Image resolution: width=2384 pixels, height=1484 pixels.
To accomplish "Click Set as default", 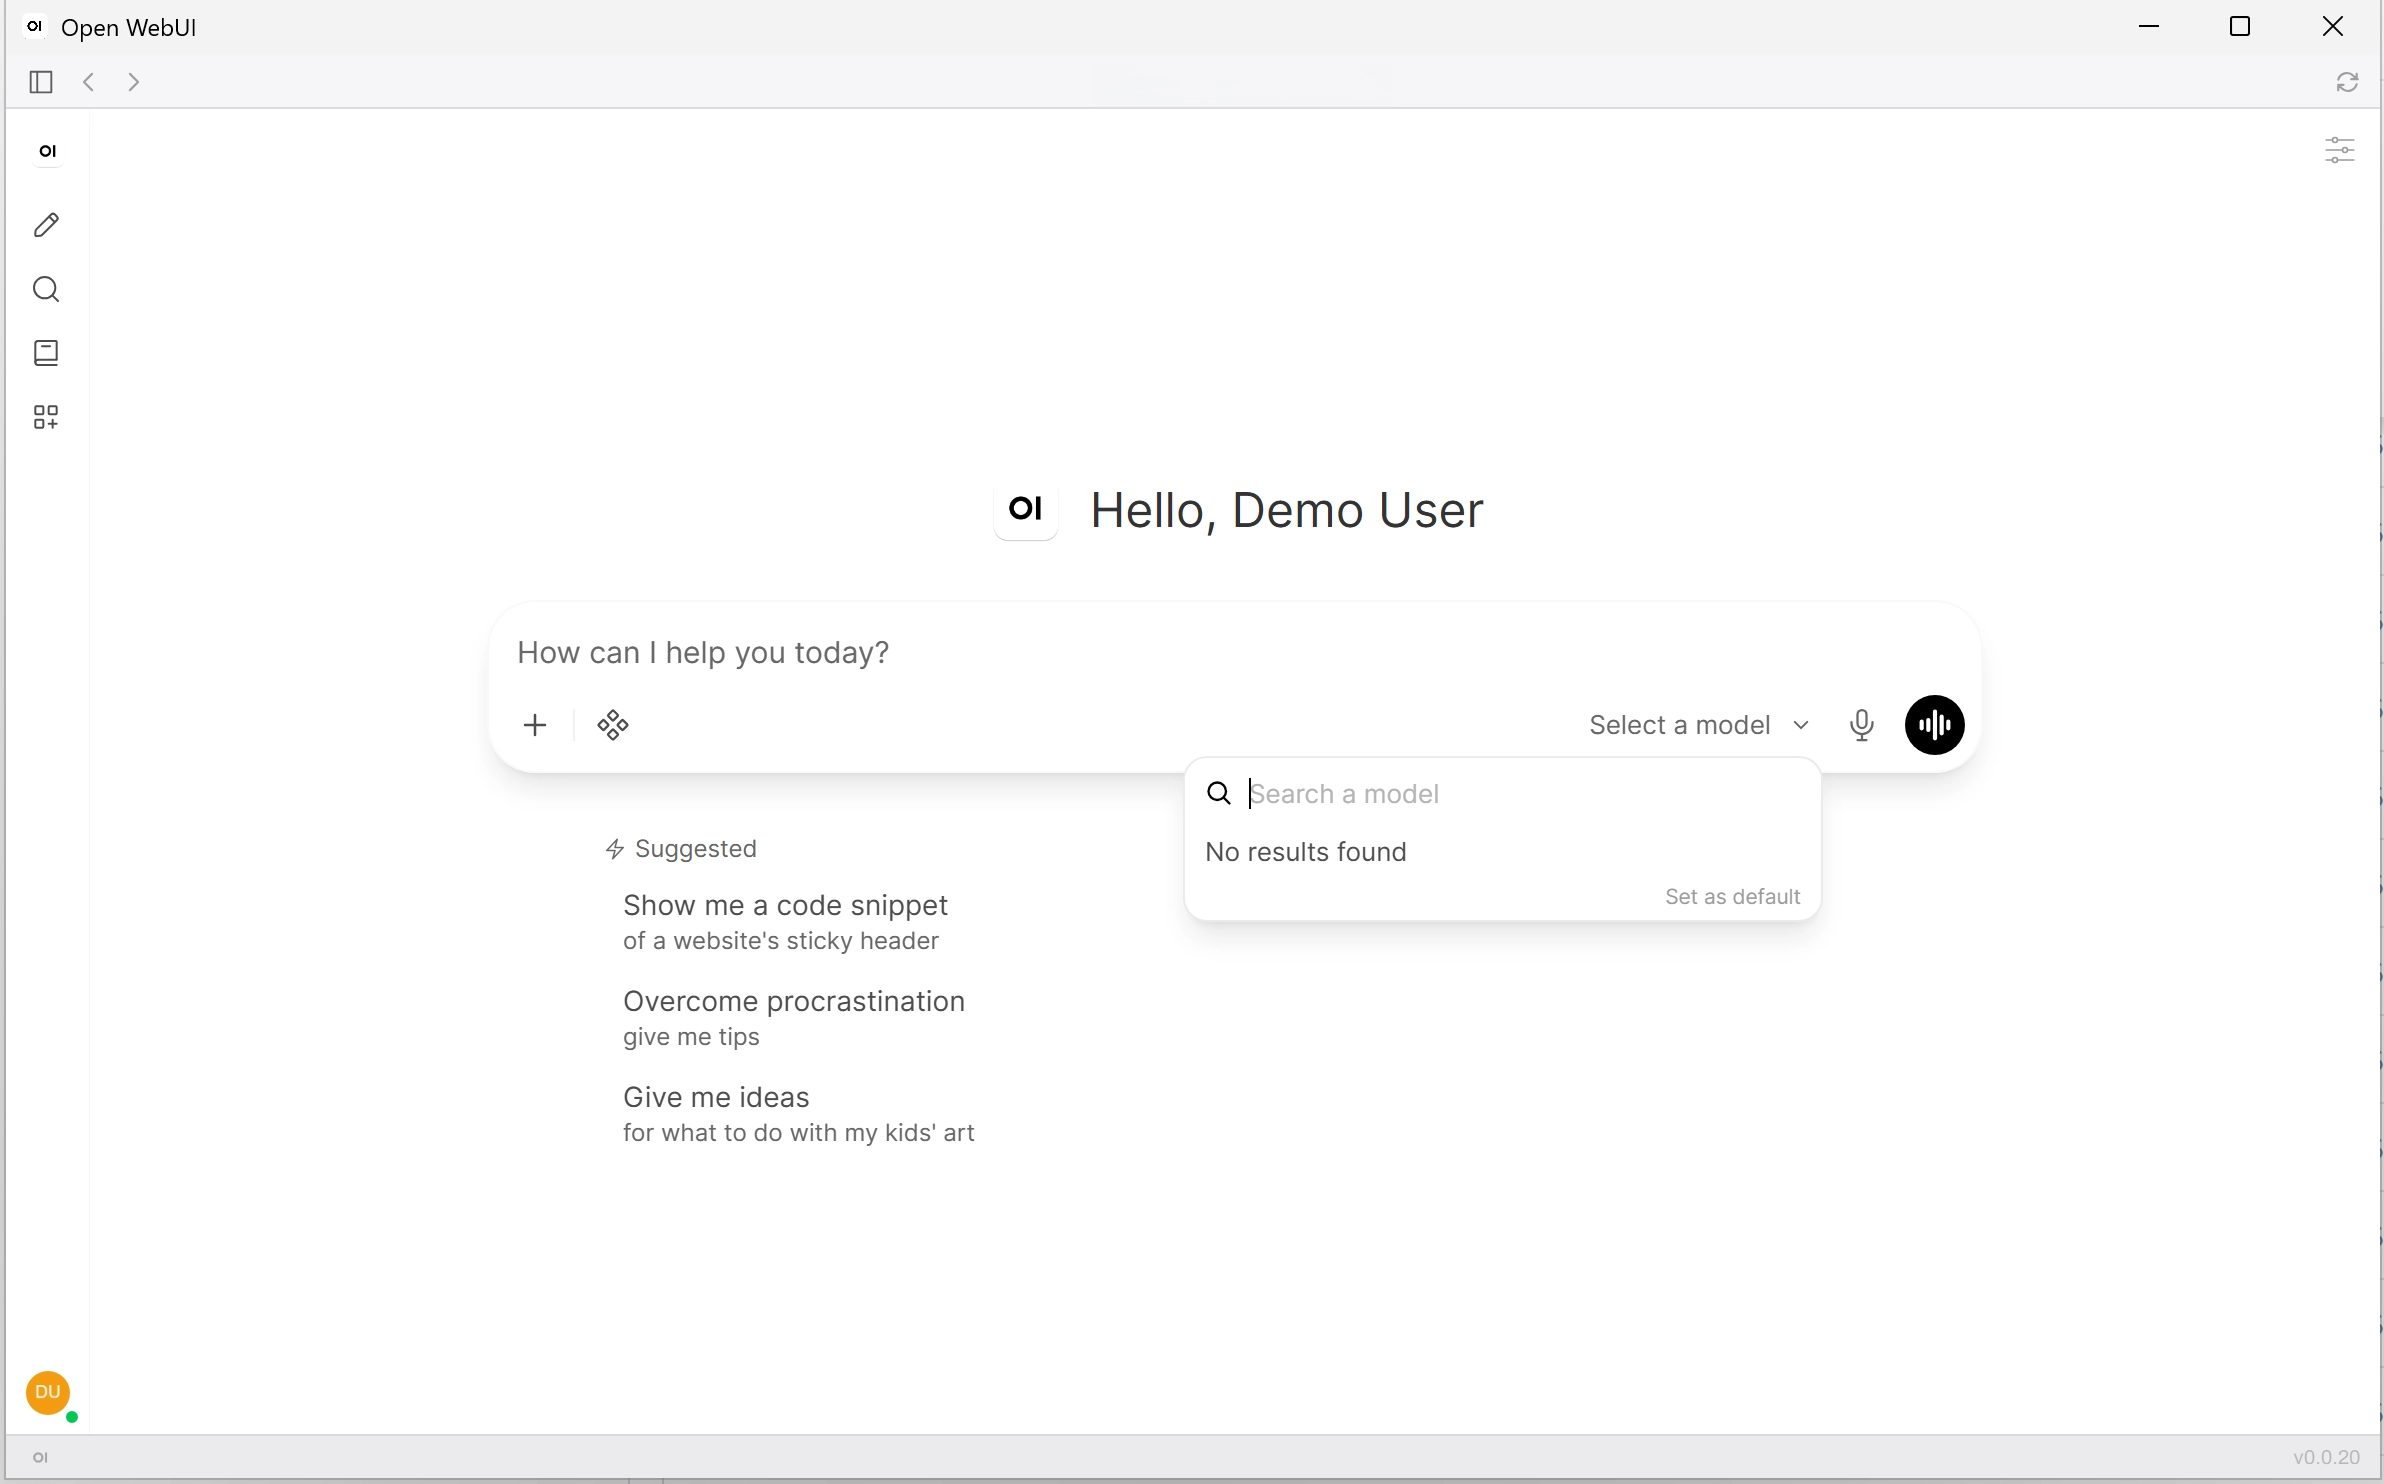I will click(x=1732, y=897).
